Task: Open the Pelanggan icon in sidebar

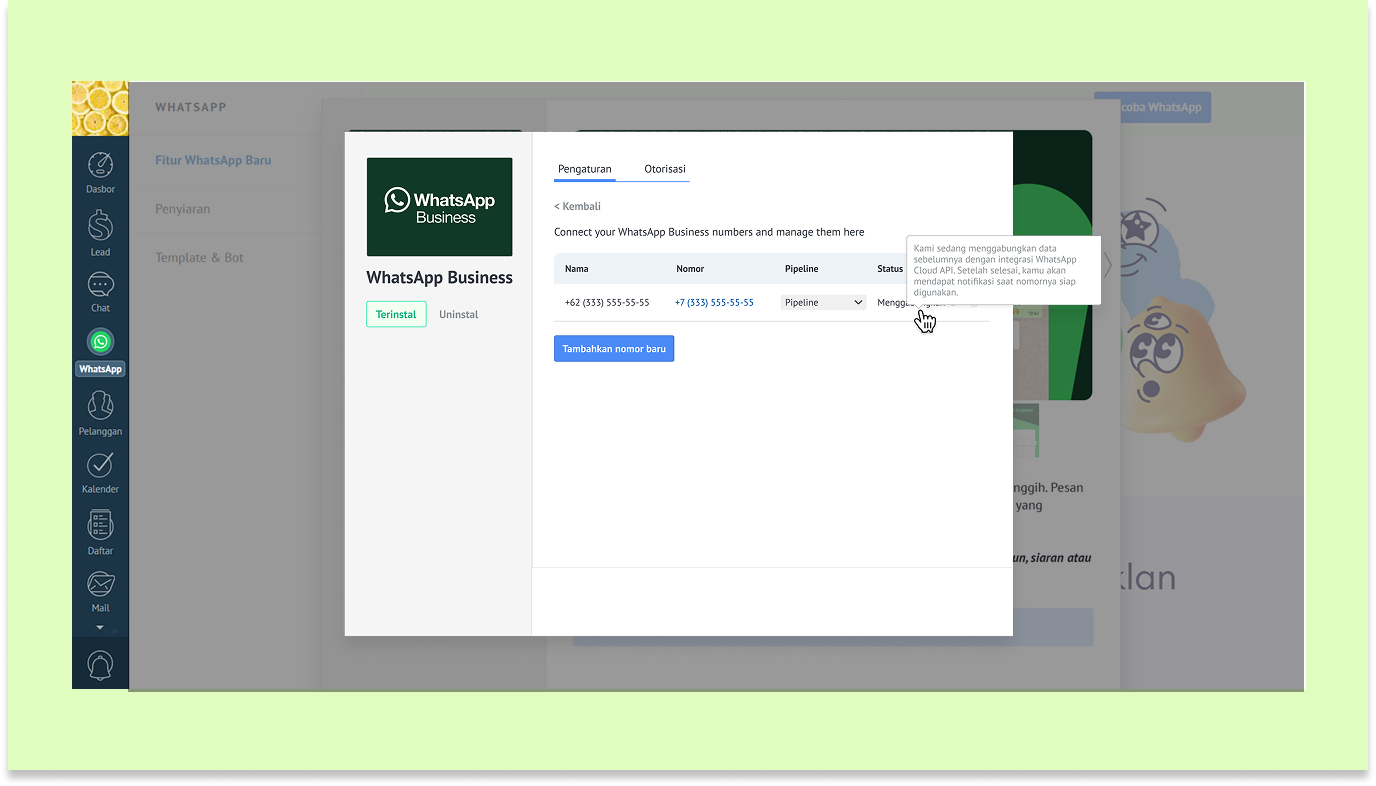Action: click(x=100, y=405)
